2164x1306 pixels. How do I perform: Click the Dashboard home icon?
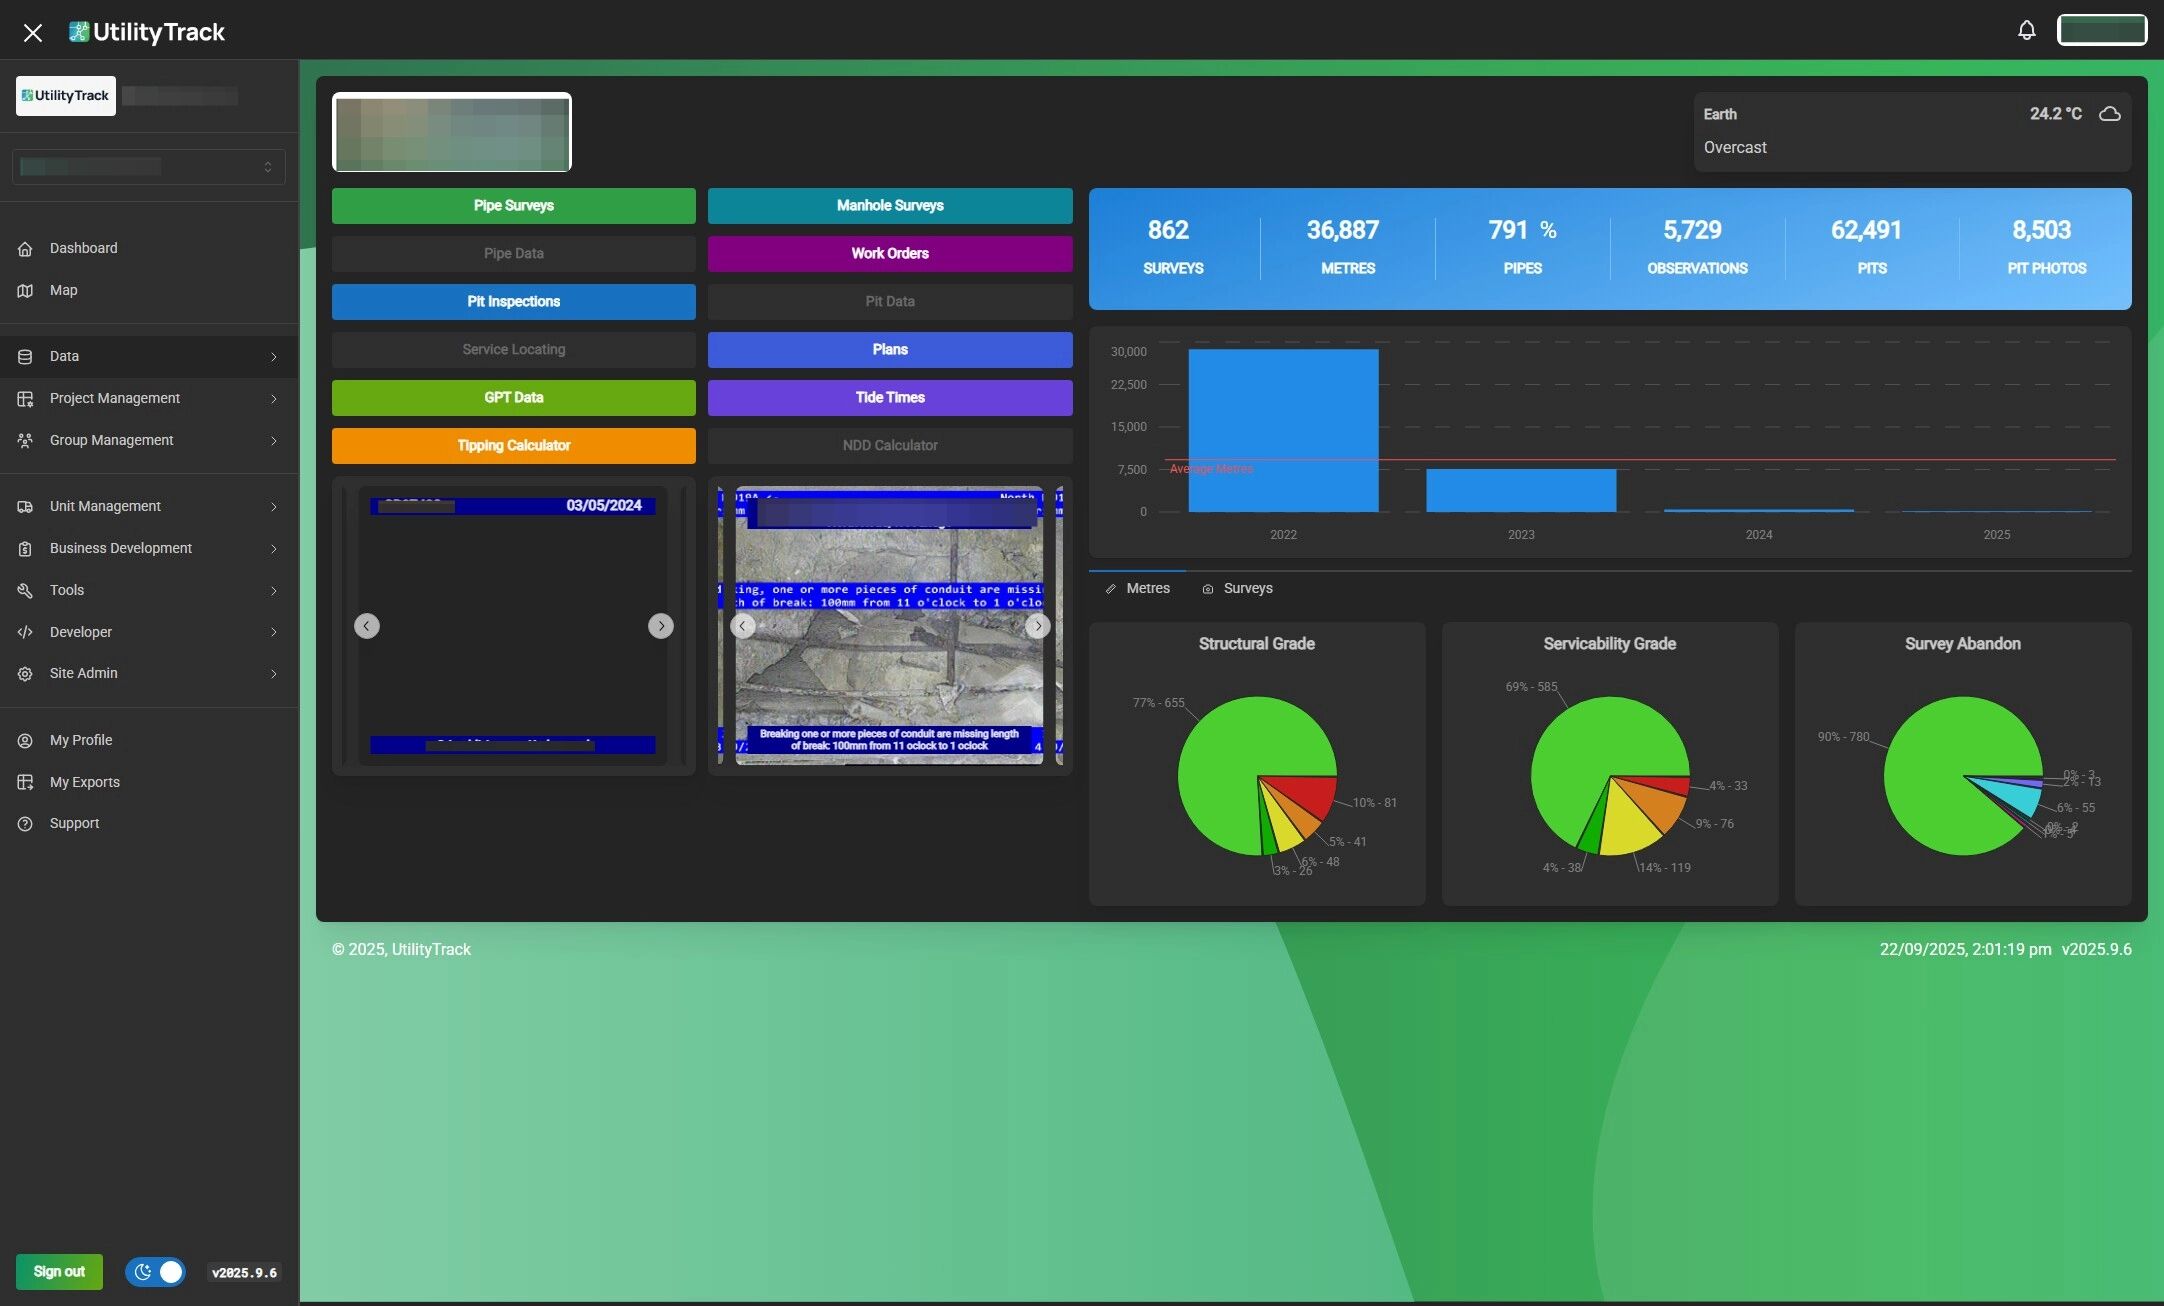coord(25,249)
